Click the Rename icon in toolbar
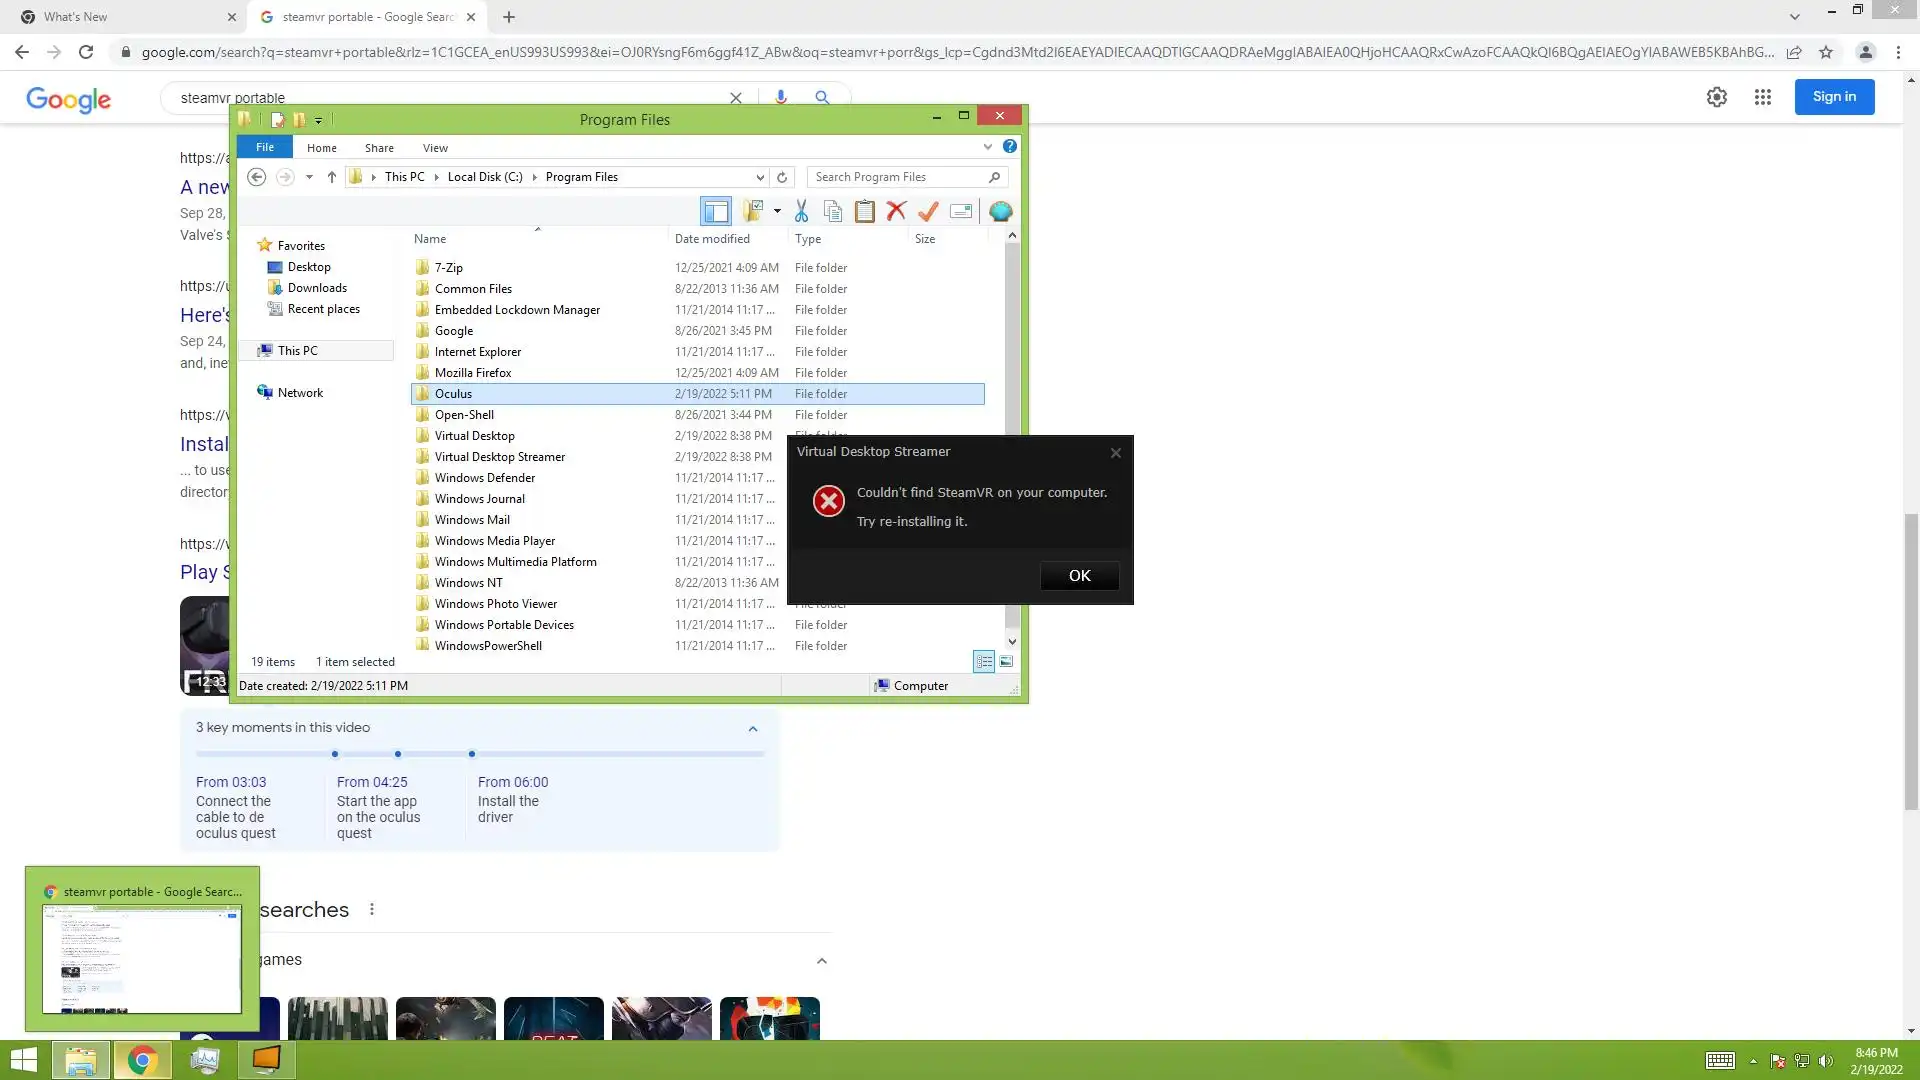The height and width of the screenshot is (1080, 1920). pos(961,211)
